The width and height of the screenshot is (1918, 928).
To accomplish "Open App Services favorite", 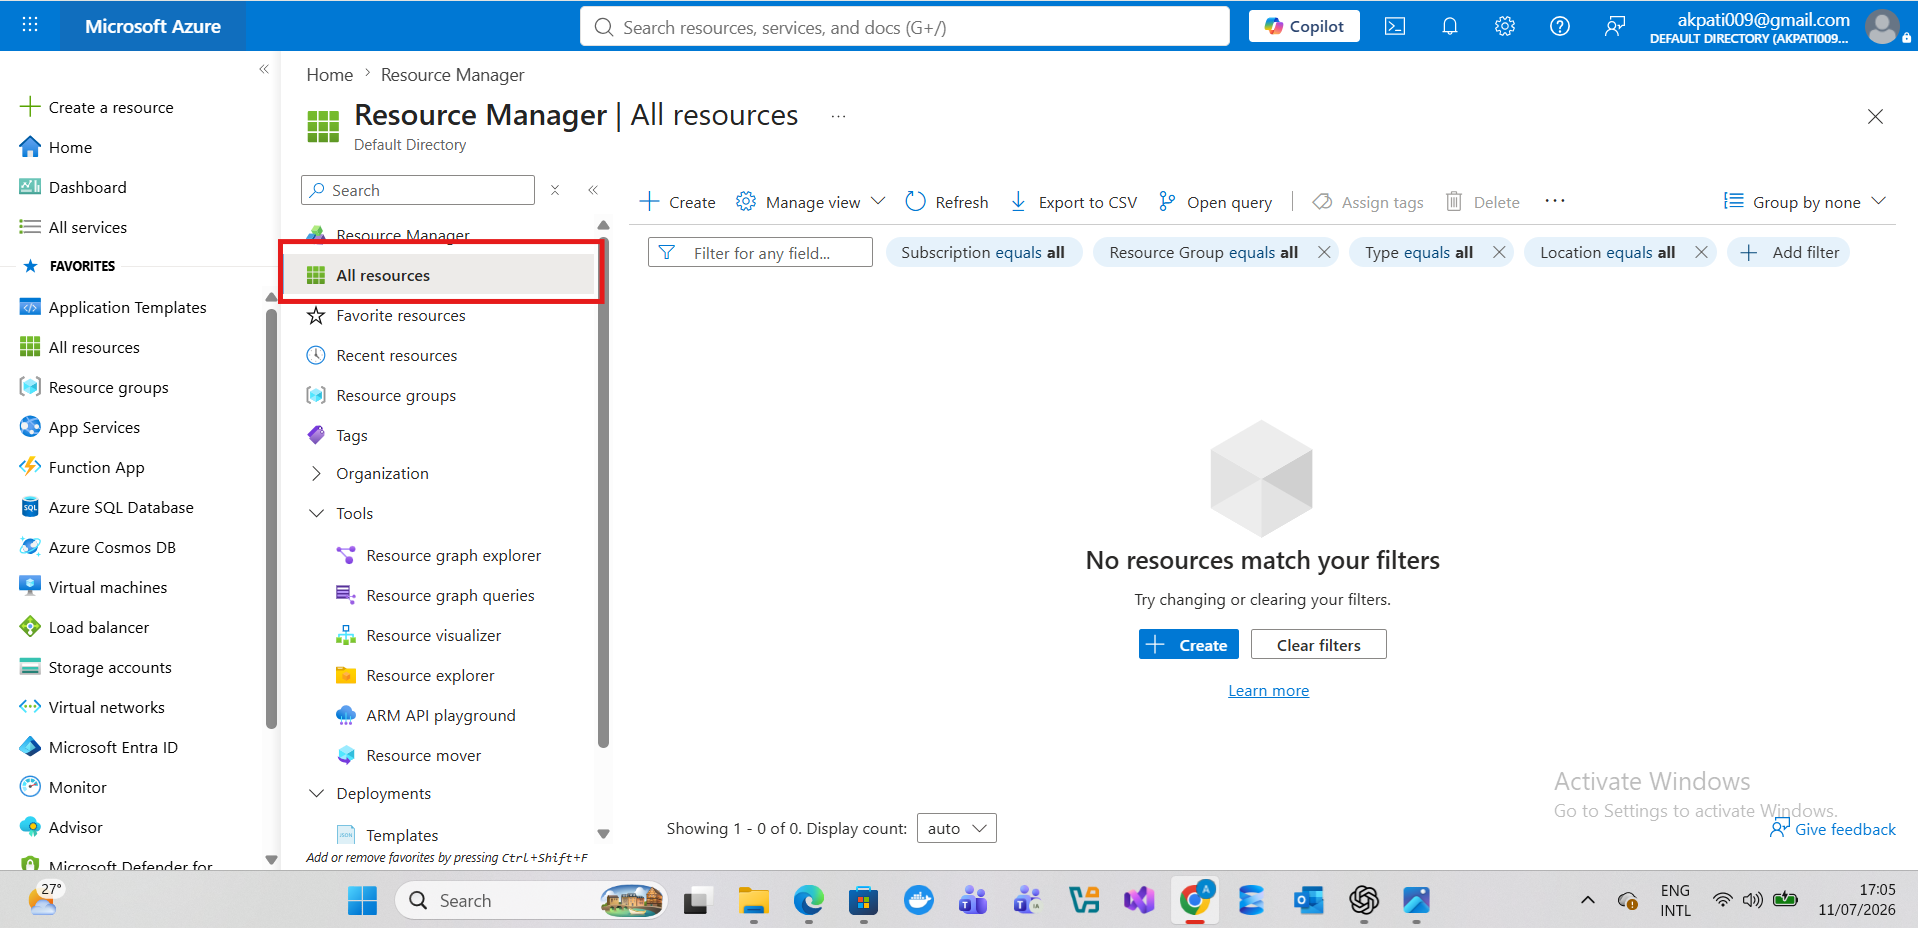I will coord(80,427).
